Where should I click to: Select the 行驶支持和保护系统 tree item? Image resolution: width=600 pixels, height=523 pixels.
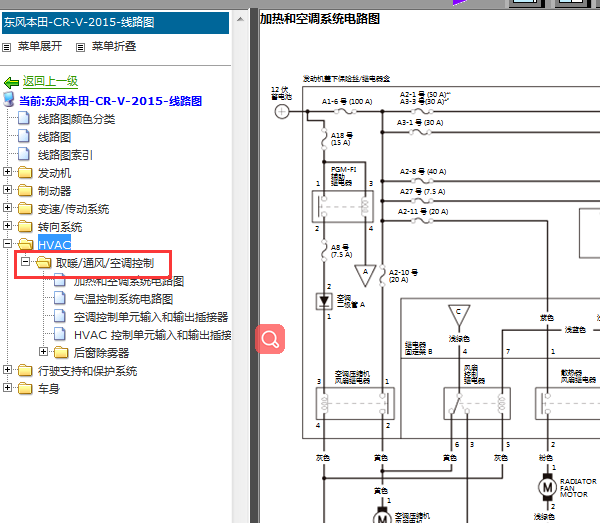click(x=87, y=371)
